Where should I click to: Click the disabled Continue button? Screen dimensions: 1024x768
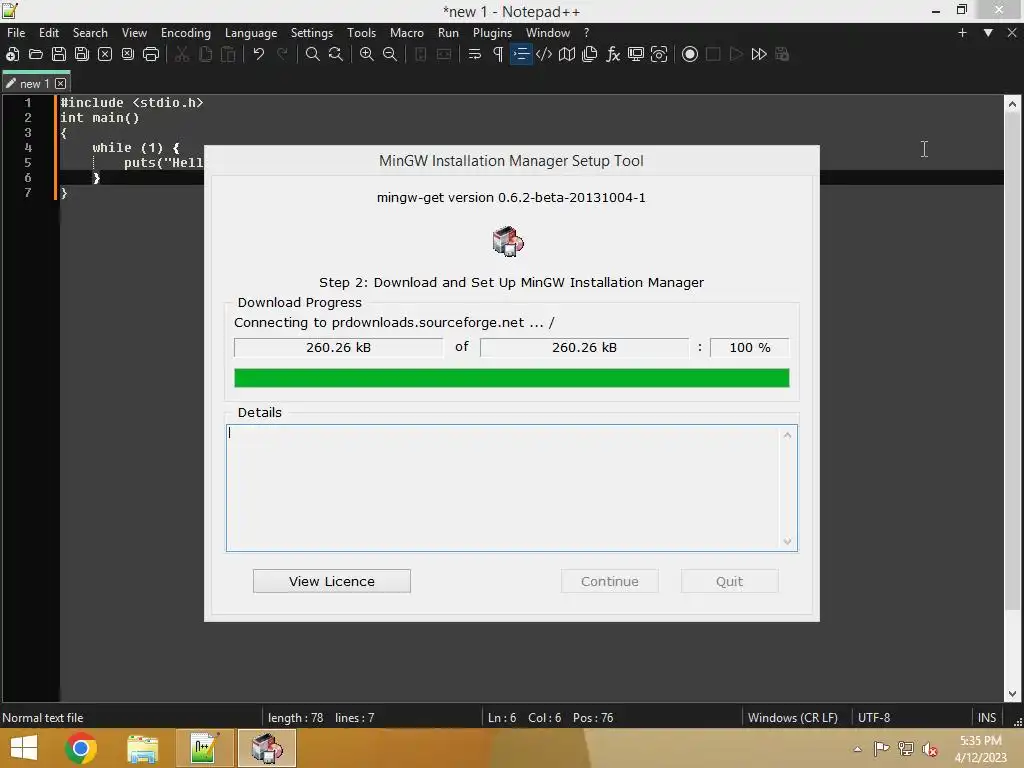coord(610,581)
